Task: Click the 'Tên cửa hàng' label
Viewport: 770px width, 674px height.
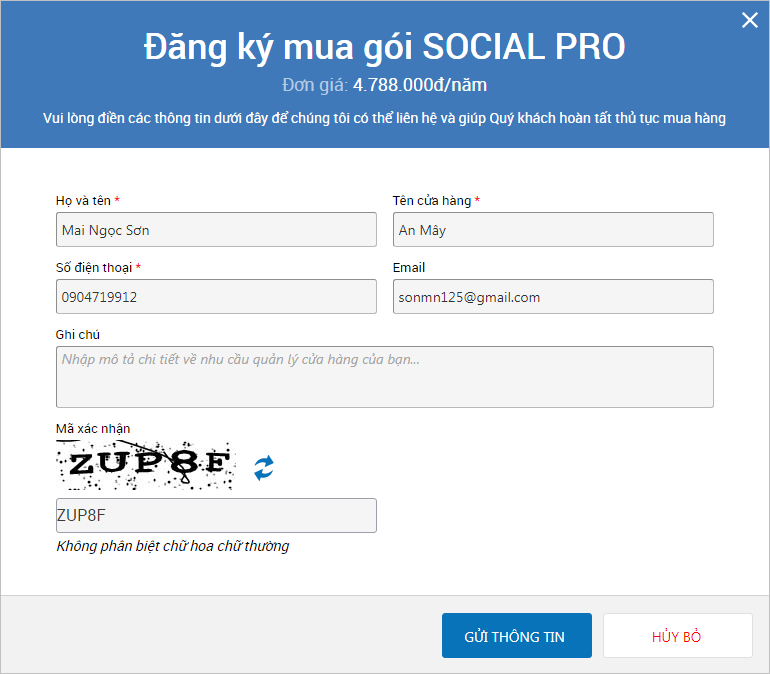Action: pyautogui.click(x=432, y=201)
